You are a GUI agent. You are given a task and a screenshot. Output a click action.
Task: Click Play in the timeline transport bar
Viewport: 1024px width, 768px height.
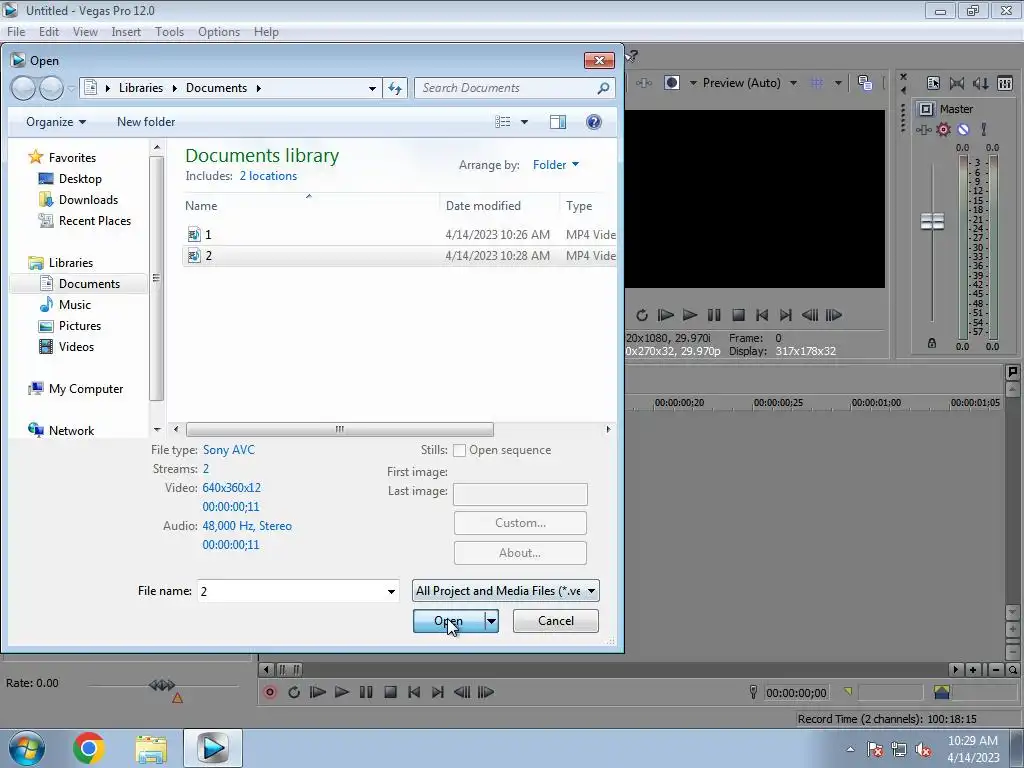(x=342, y=692)
